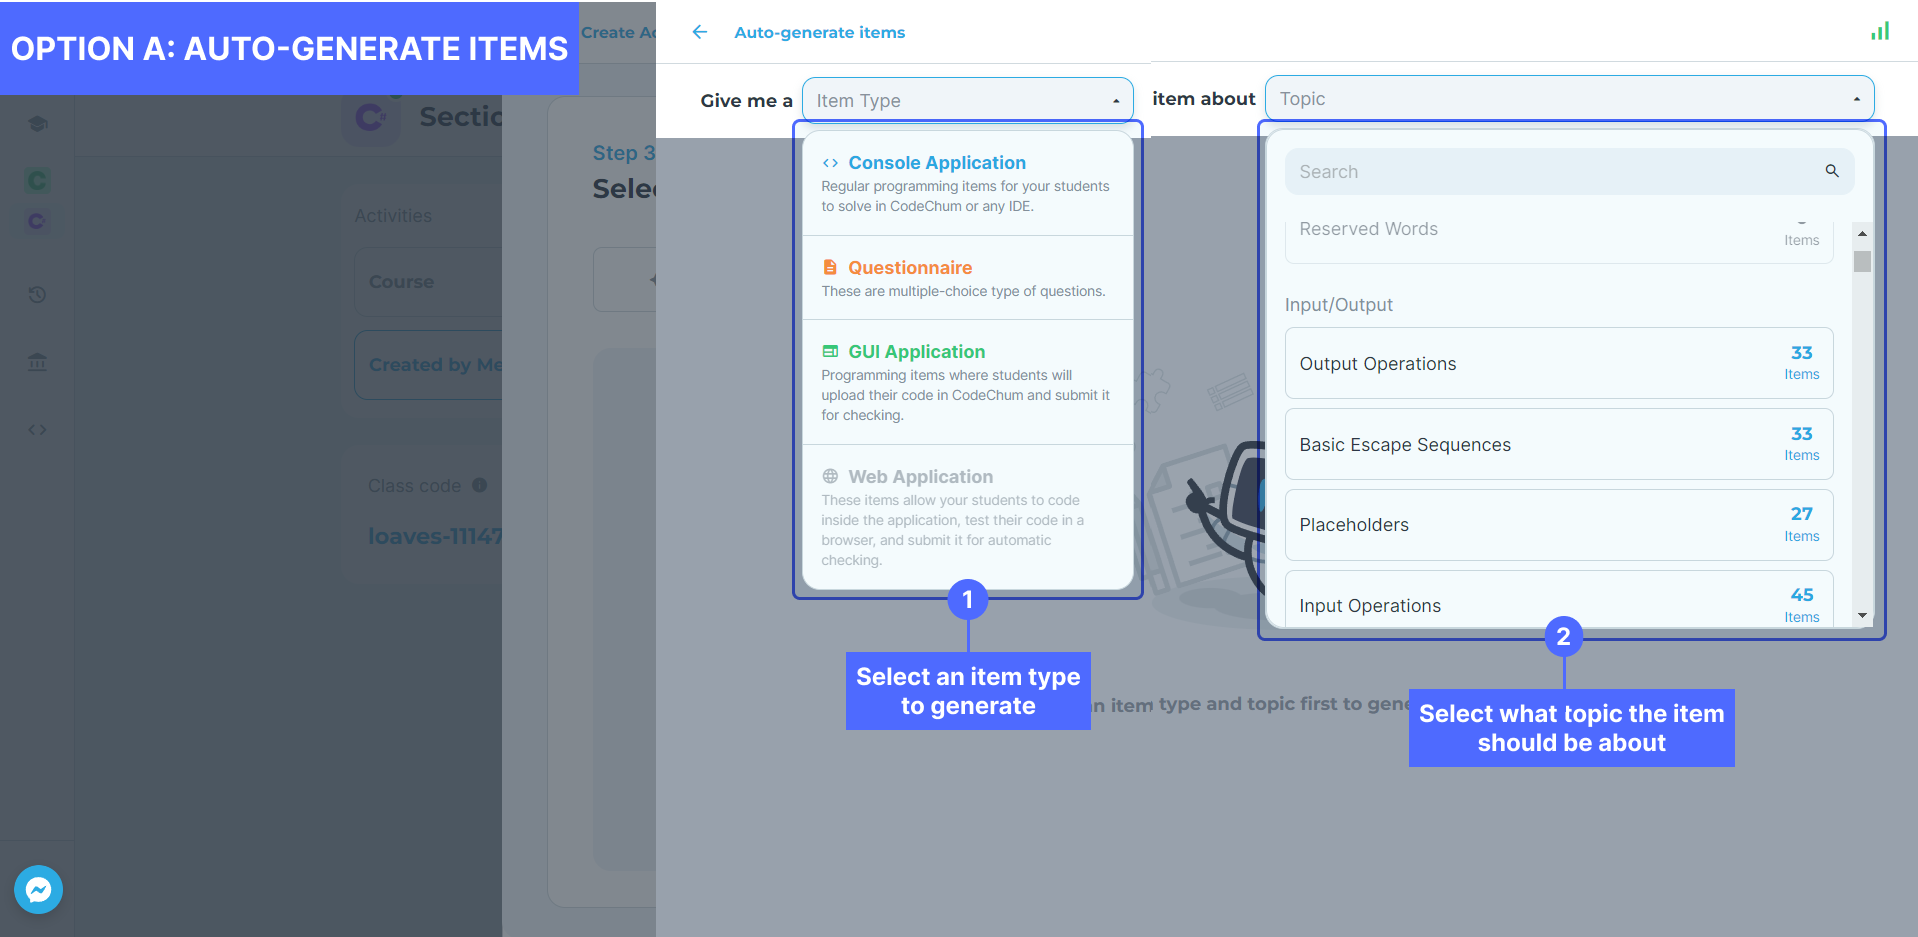Open the history clock sidebar icon
Screen dimensions: 1918x937
[37, 294]
